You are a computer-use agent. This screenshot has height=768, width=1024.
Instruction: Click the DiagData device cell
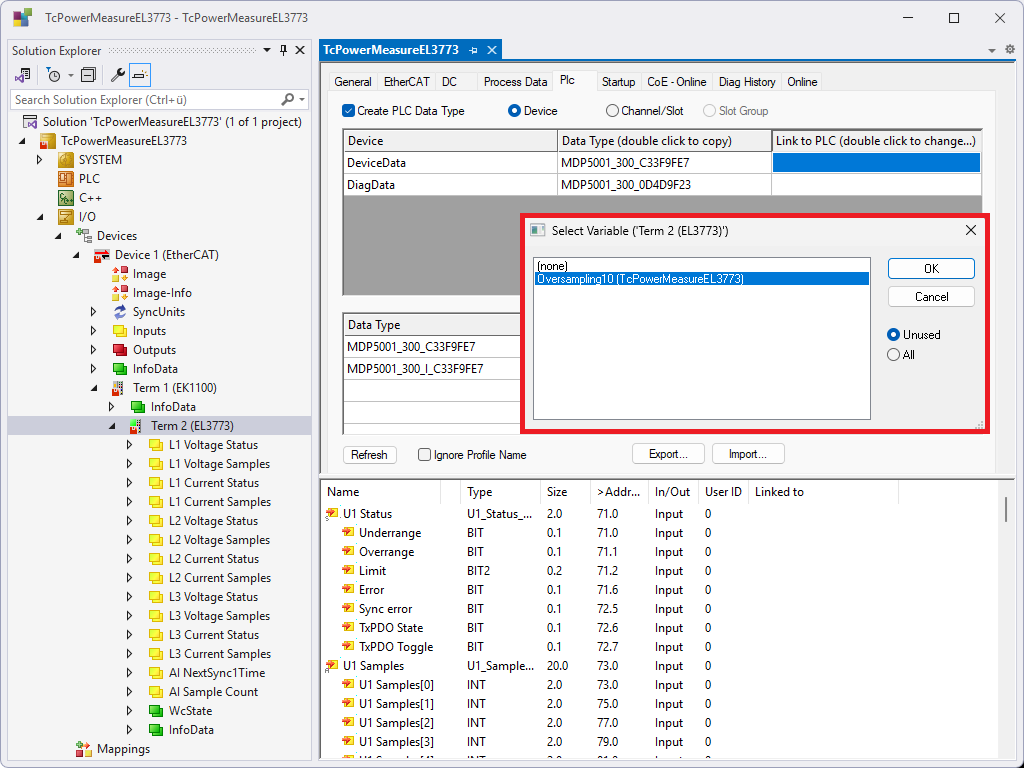(x=450, y=185)
